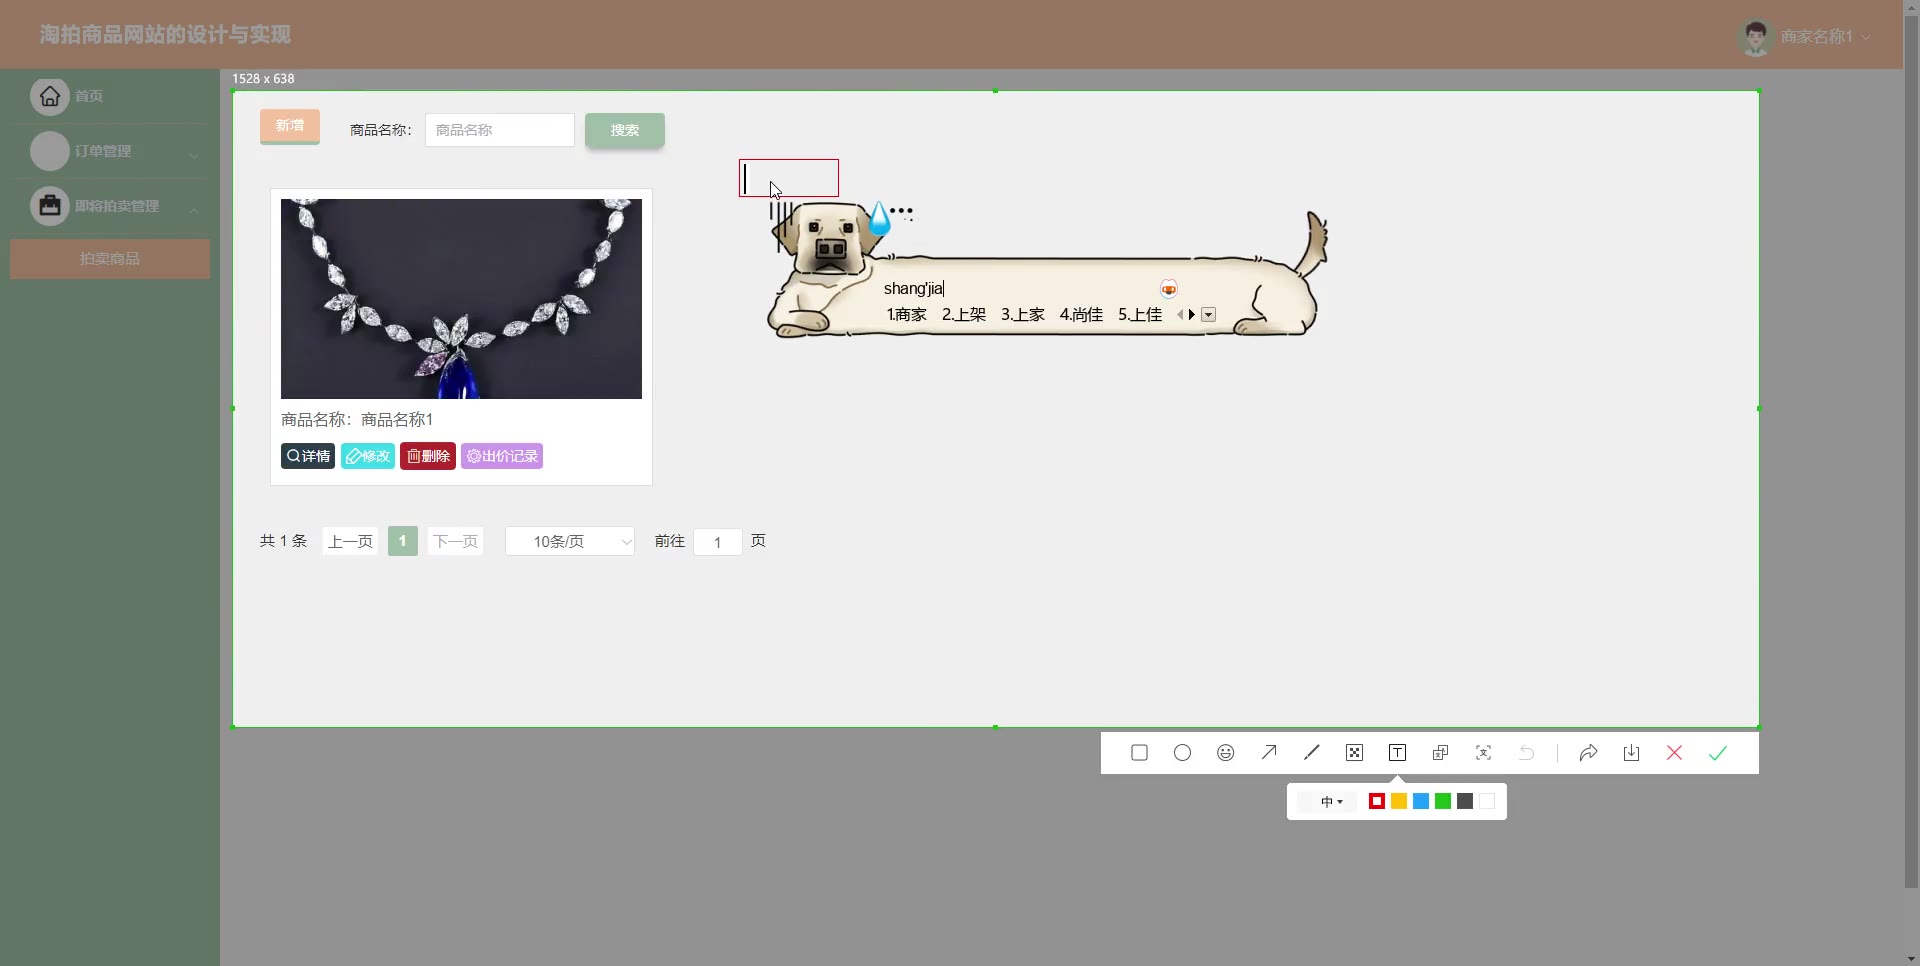Choose IME candidate 2.上架
The width and height of the screenshot is (1920, 966).
(964, 315)
